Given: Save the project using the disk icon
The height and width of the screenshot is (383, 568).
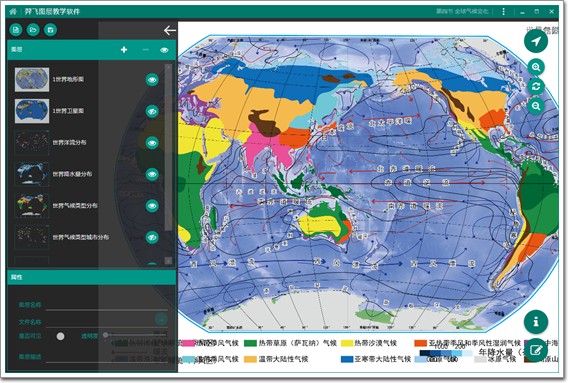Looking at the screenshot, I should (x=50, y=30).
